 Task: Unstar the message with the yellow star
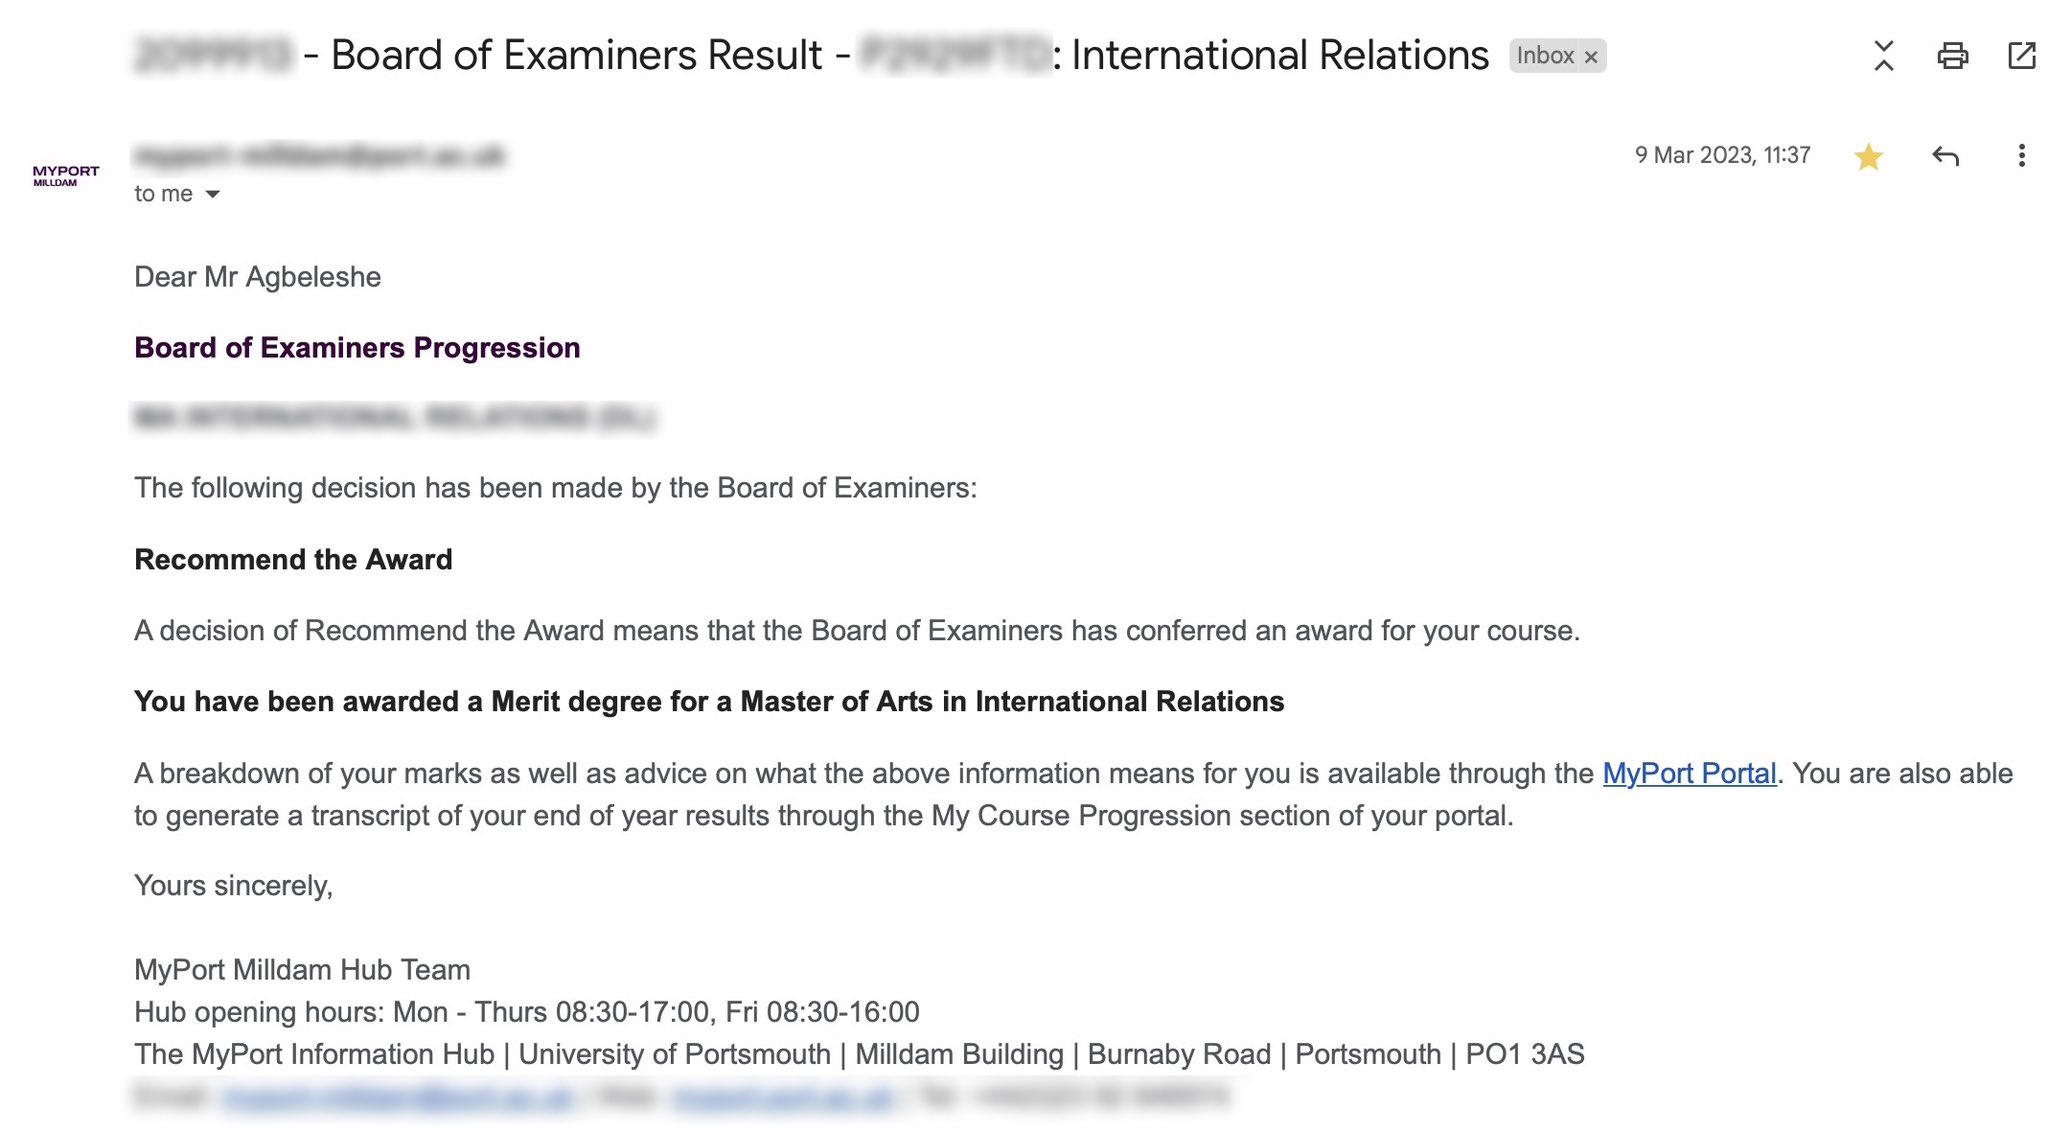(x=1868, y=157)
